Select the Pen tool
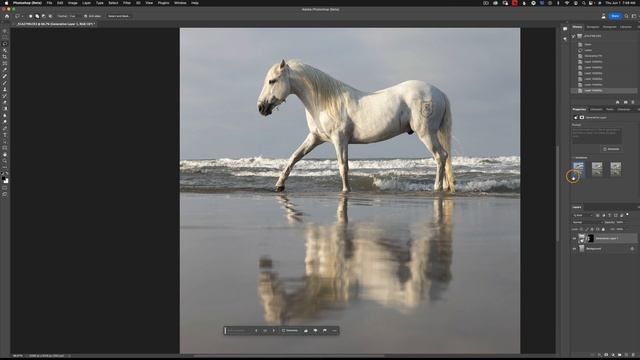This screenshot has height=360, width=640. click(x=5, y=128)
